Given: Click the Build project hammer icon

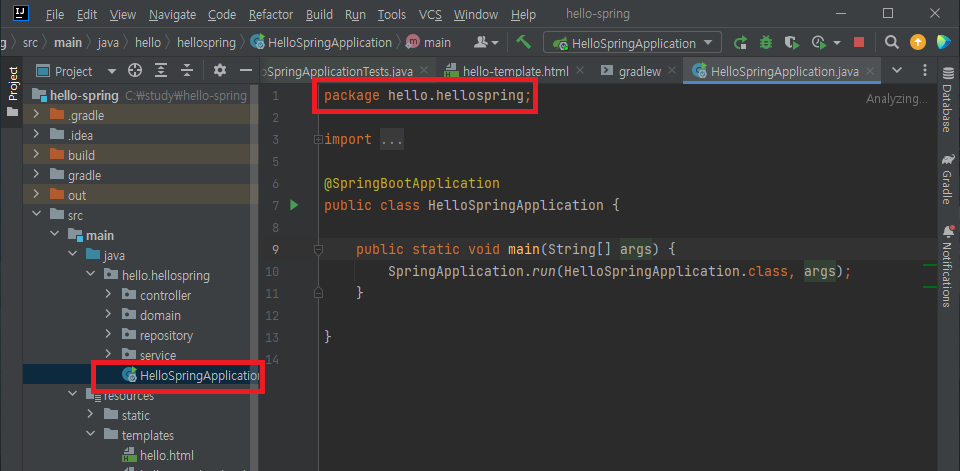Looking at the screenshot, I should coord(523,42).
